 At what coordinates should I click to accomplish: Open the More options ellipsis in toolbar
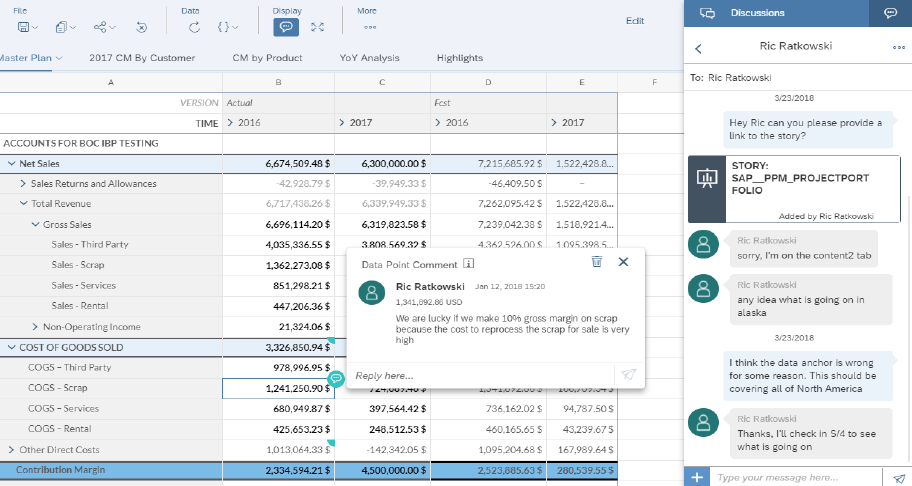370,27
